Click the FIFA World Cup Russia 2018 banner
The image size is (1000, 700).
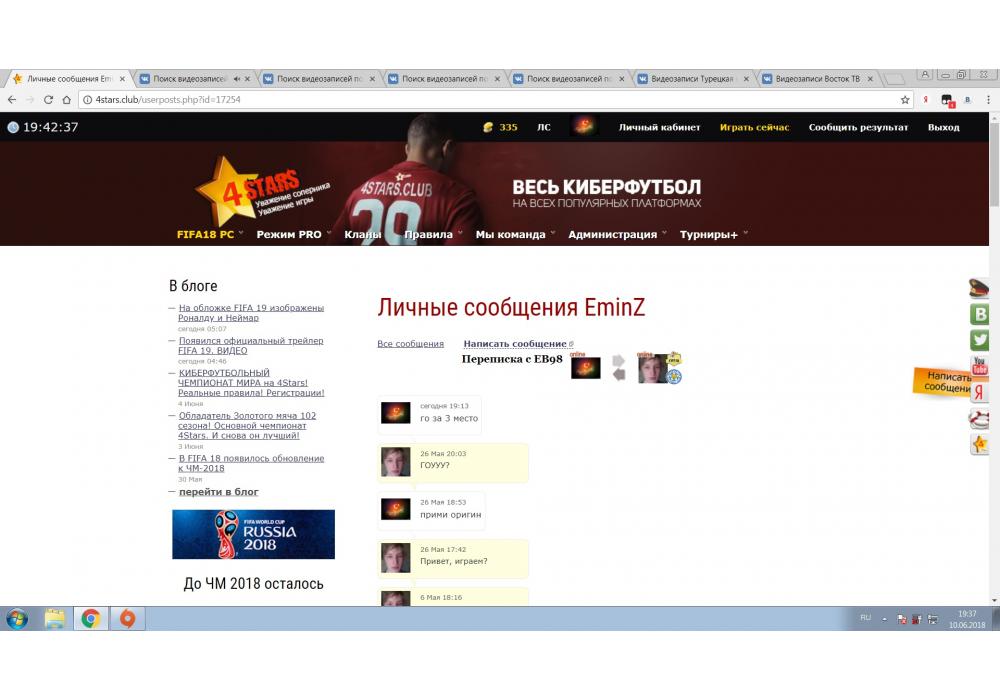click(x=253, y=534)
